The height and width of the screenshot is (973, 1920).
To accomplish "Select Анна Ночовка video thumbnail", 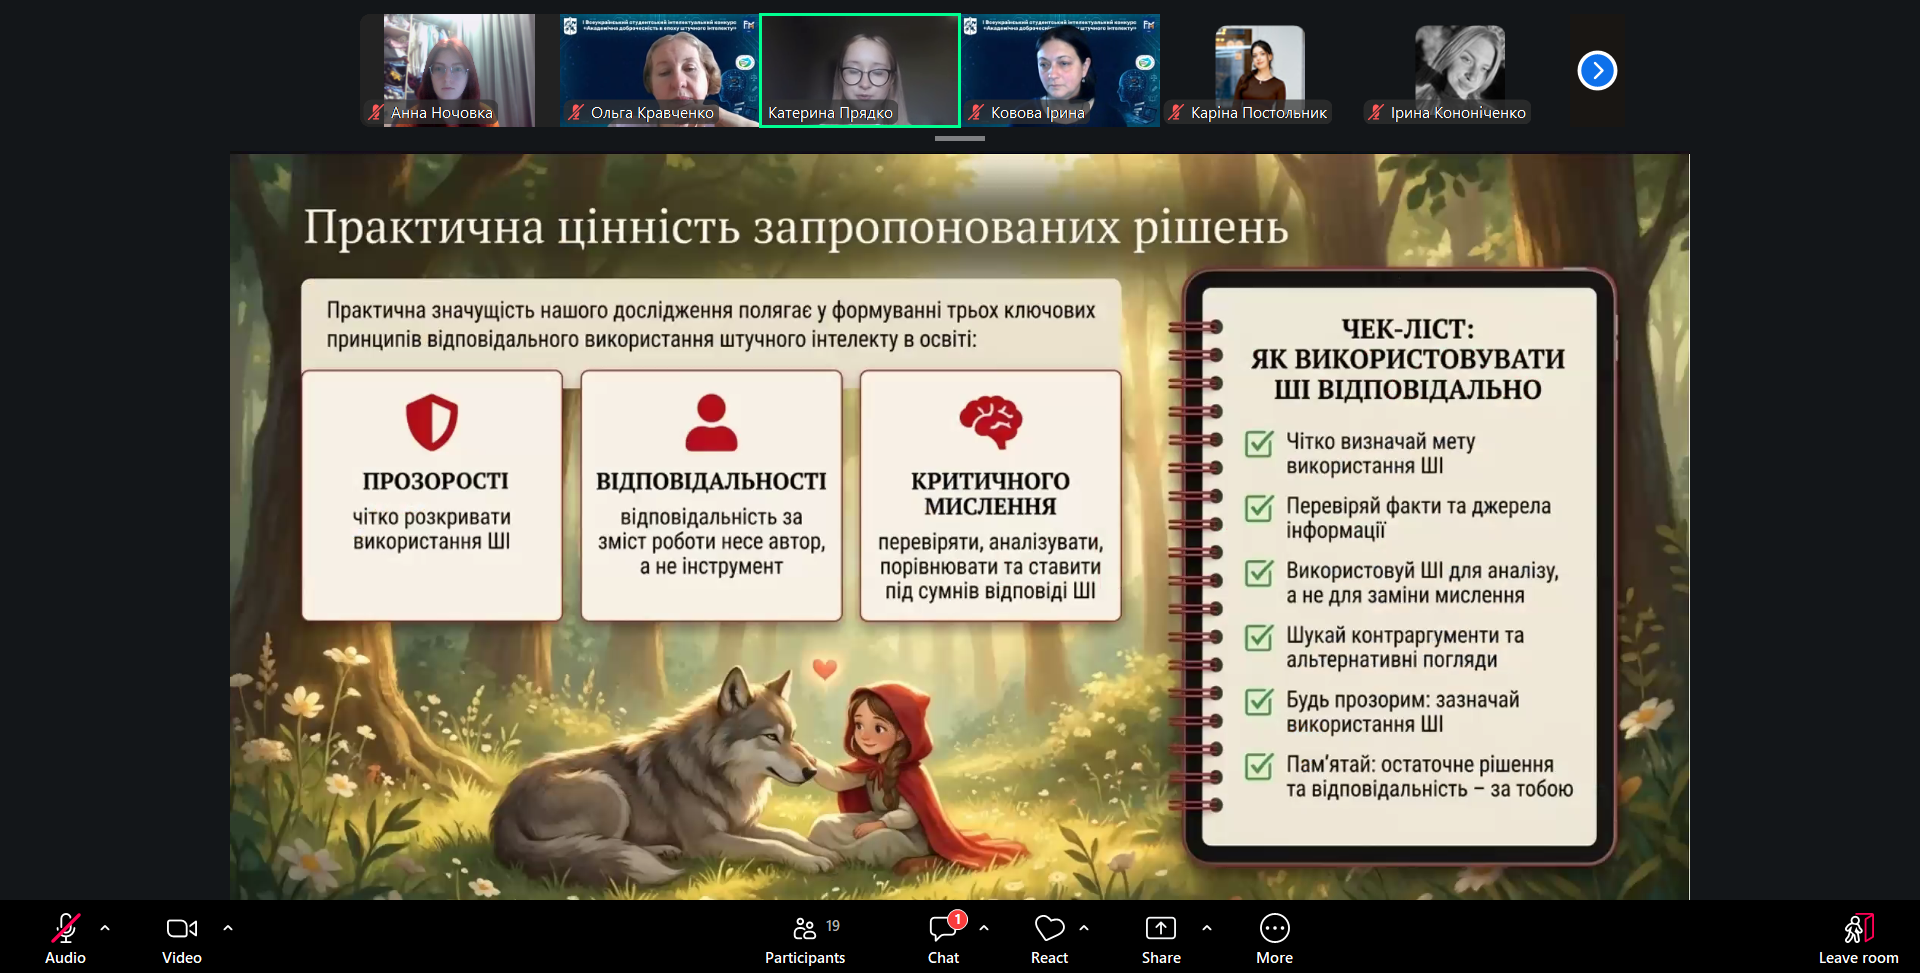I will (459, 70).
